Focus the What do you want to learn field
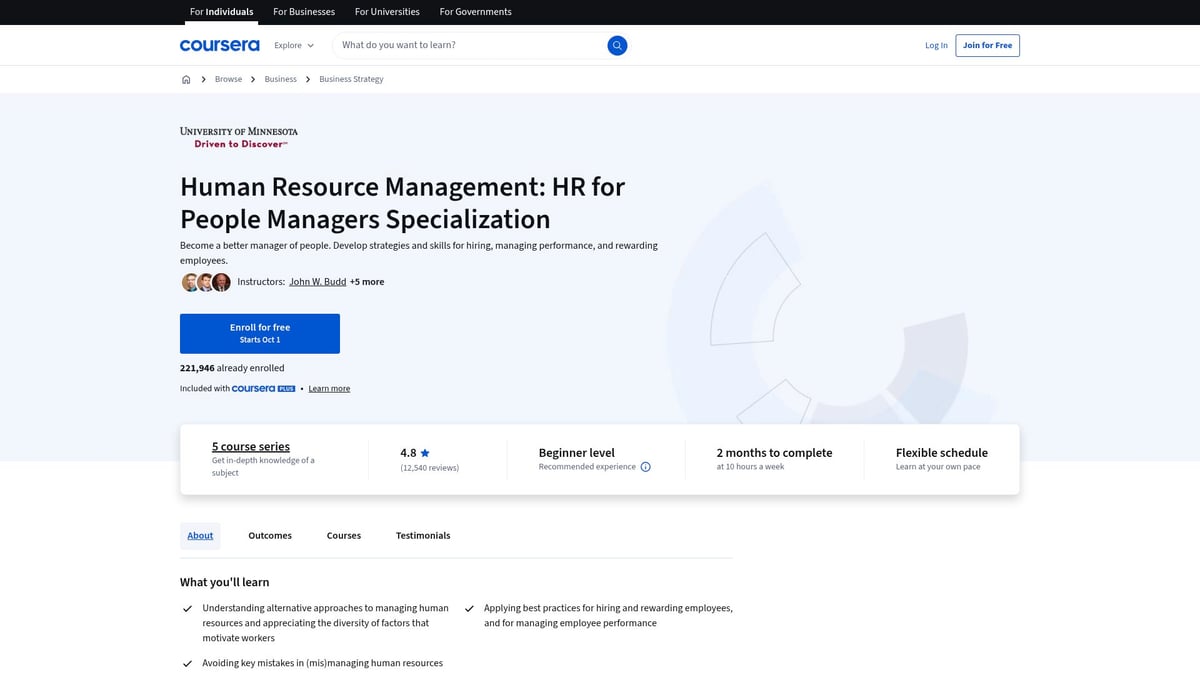 click(470, 45)
